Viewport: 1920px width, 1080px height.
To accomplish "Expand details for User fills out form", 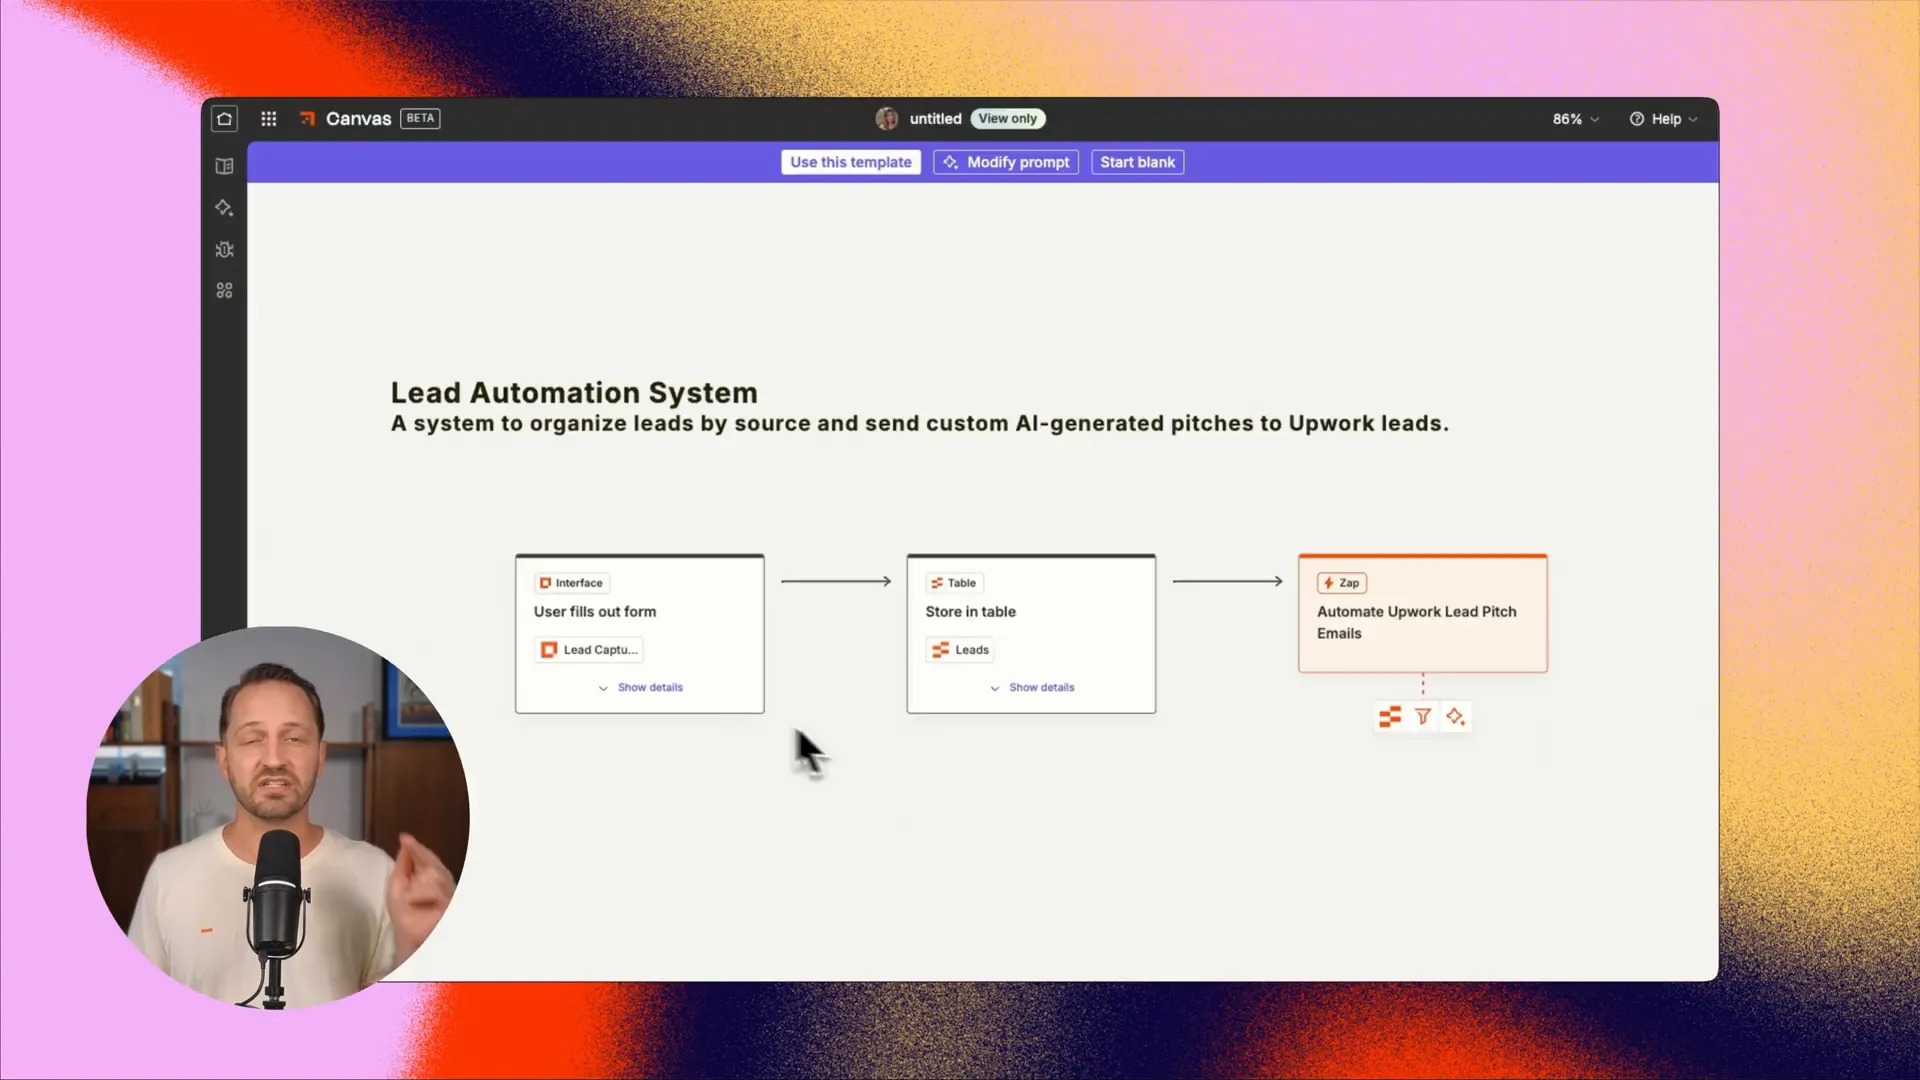I will 641,687.
